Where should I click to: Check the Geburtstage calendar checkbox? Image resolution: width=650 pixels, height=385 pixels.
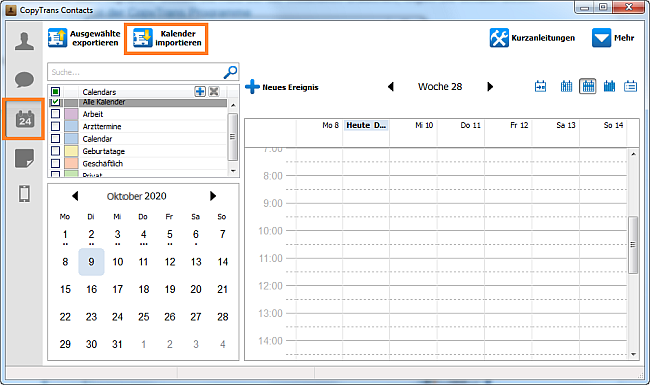click(x=56, y=151)
